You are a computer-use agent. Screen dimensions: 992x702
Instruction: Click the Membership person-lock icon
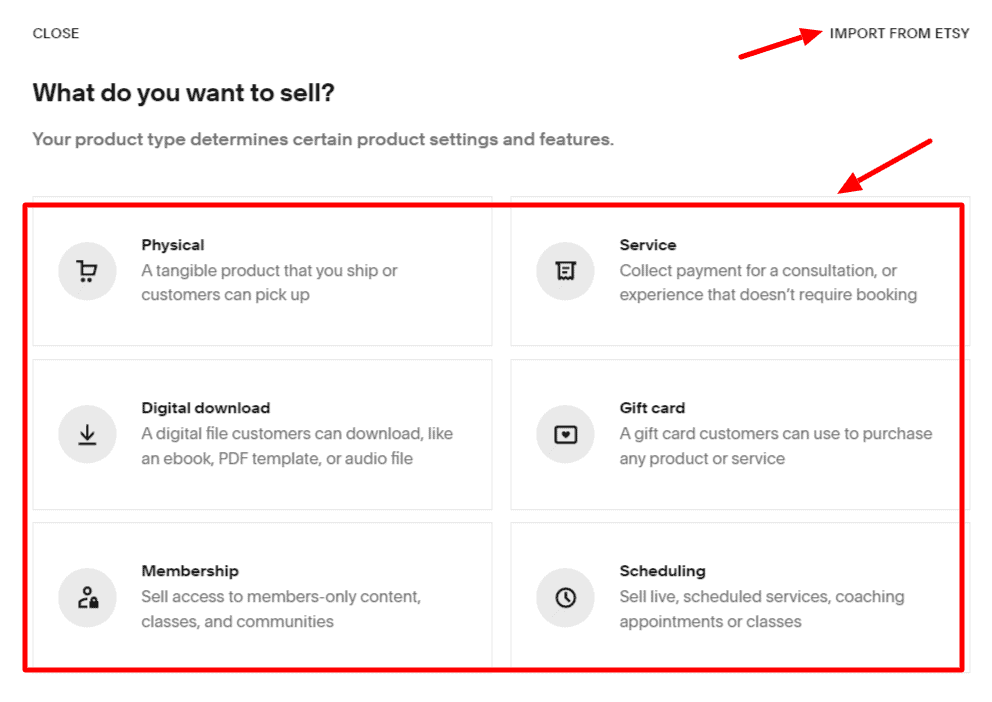point(87,597)
